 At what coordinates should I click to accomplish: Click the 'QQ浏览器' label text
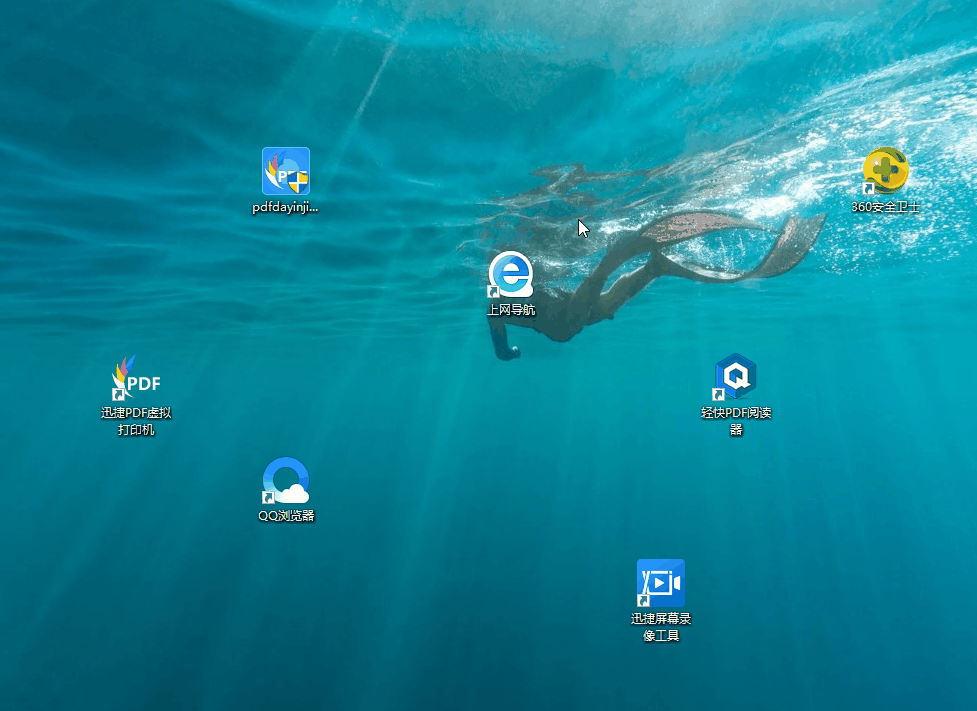(286, 516)
